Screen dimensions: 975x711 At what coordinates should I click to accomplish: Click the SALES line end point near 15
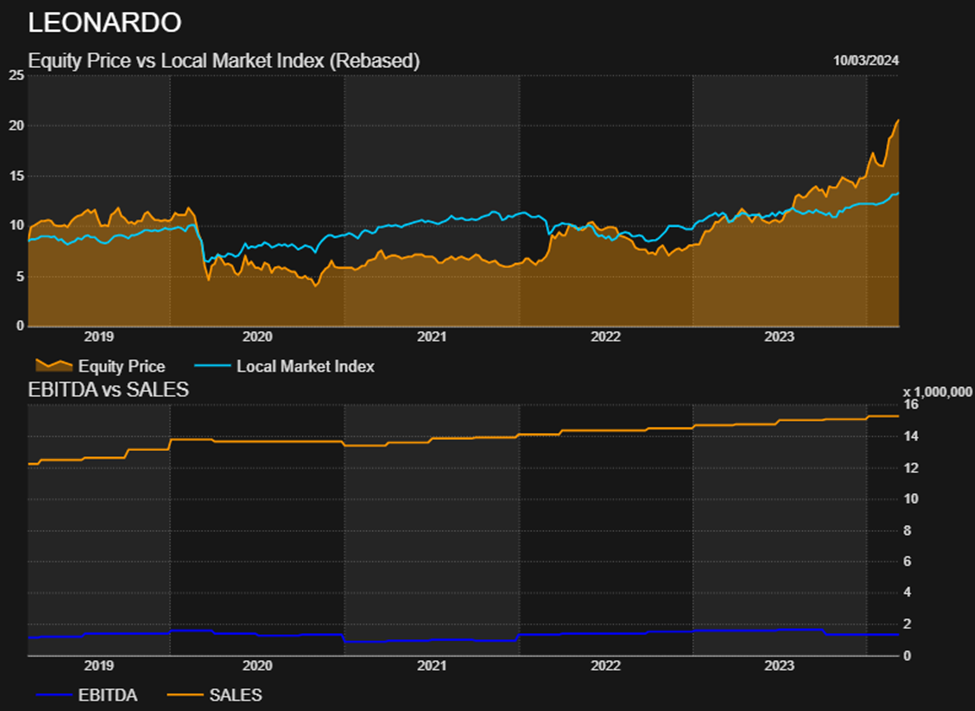[897, 416]
